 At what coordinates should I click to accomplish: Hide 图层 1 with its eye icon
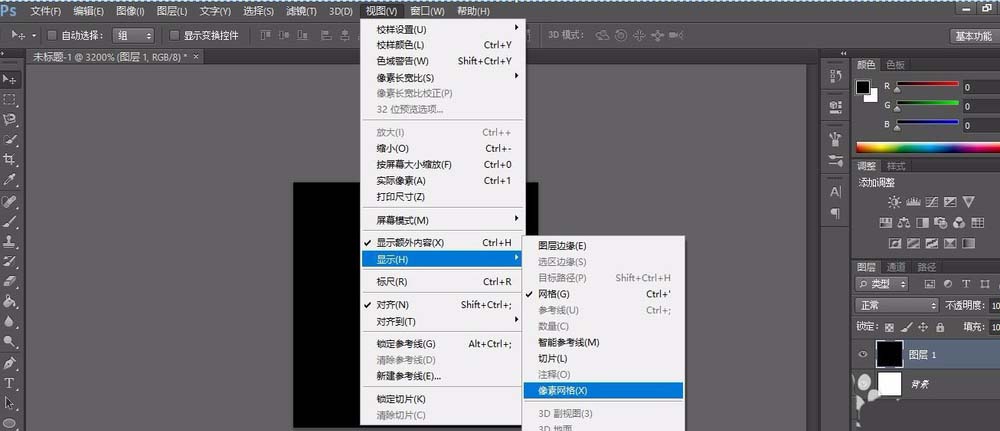pyautogui.click(x=862, y=354)
